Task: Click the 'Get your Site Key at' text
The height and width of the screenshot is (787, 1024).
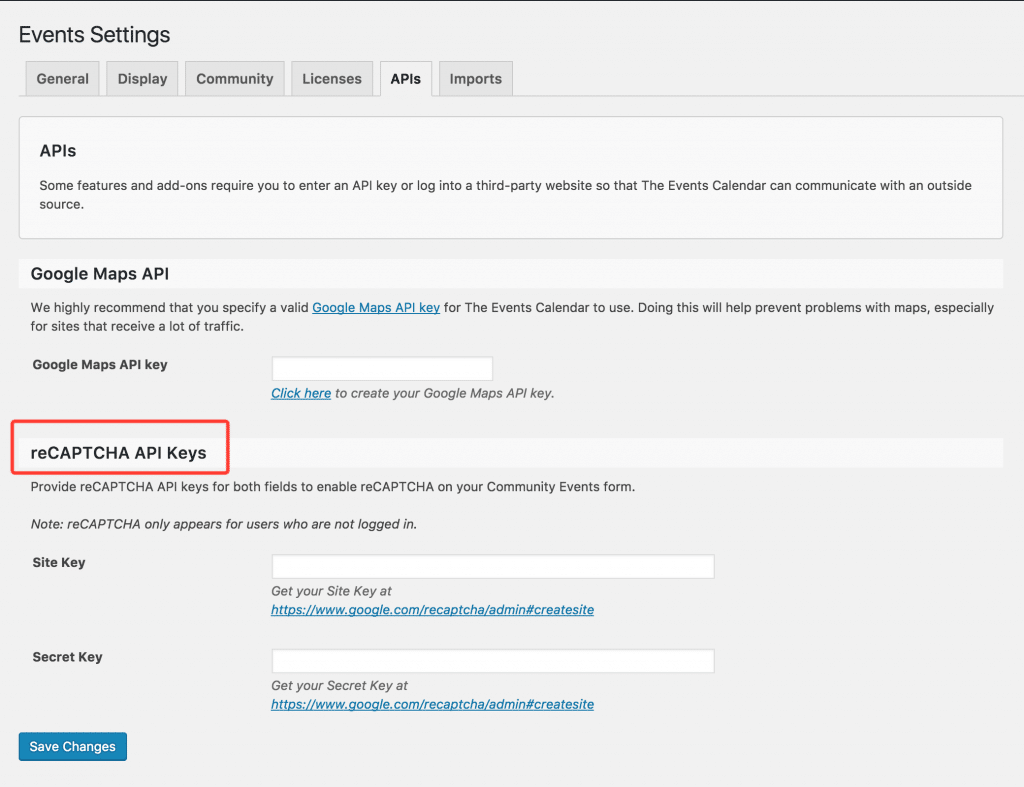Action: tap(331, 591)
